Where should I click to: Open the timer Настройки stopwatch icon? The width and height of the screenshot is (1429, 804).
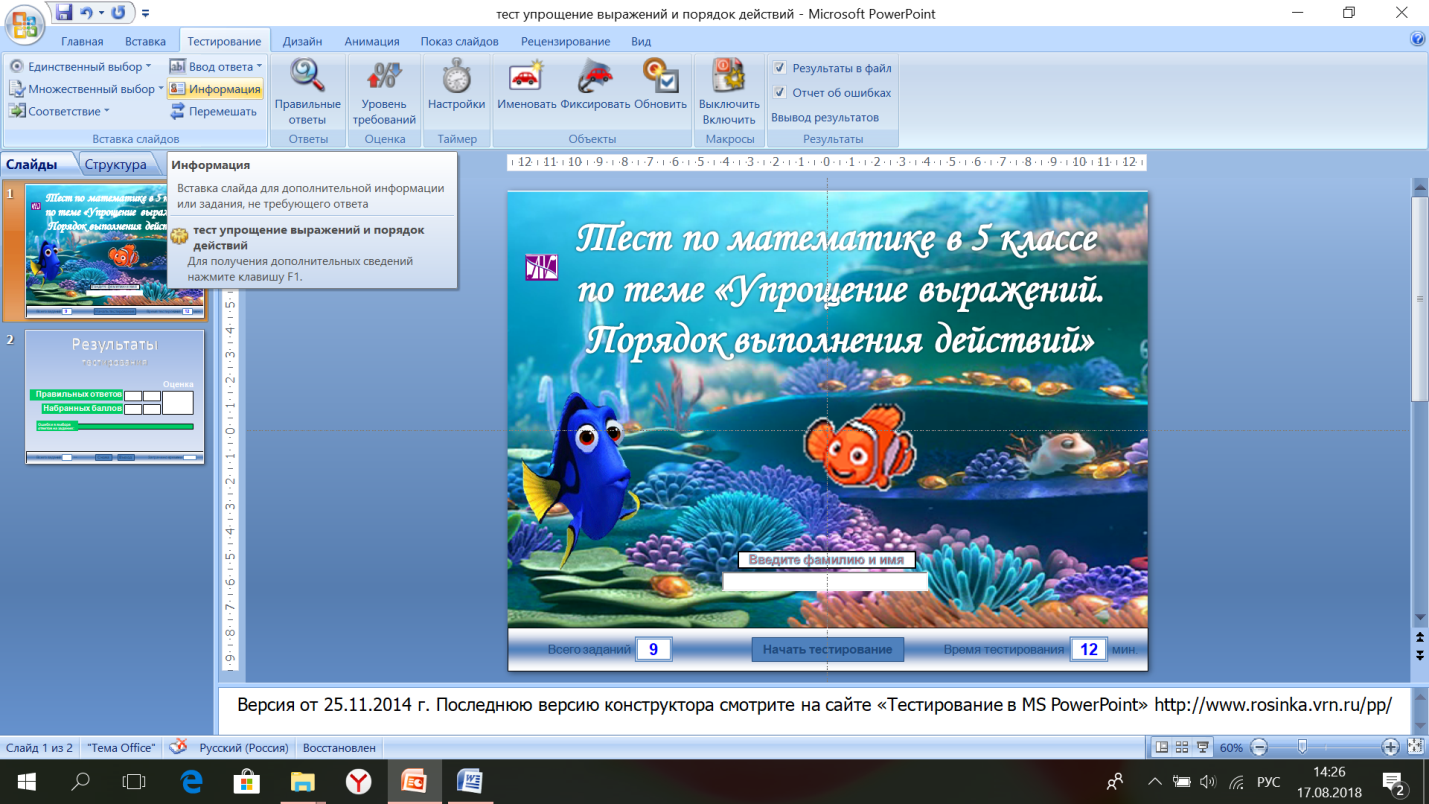coord(457,75)
